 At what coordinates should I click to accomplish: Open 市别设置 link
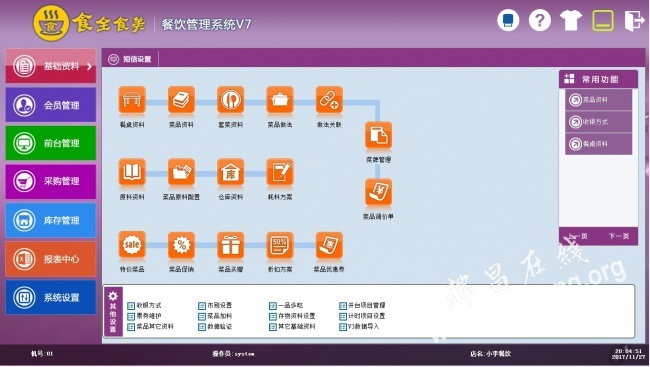pyautogui.click(x=215, y=306)
